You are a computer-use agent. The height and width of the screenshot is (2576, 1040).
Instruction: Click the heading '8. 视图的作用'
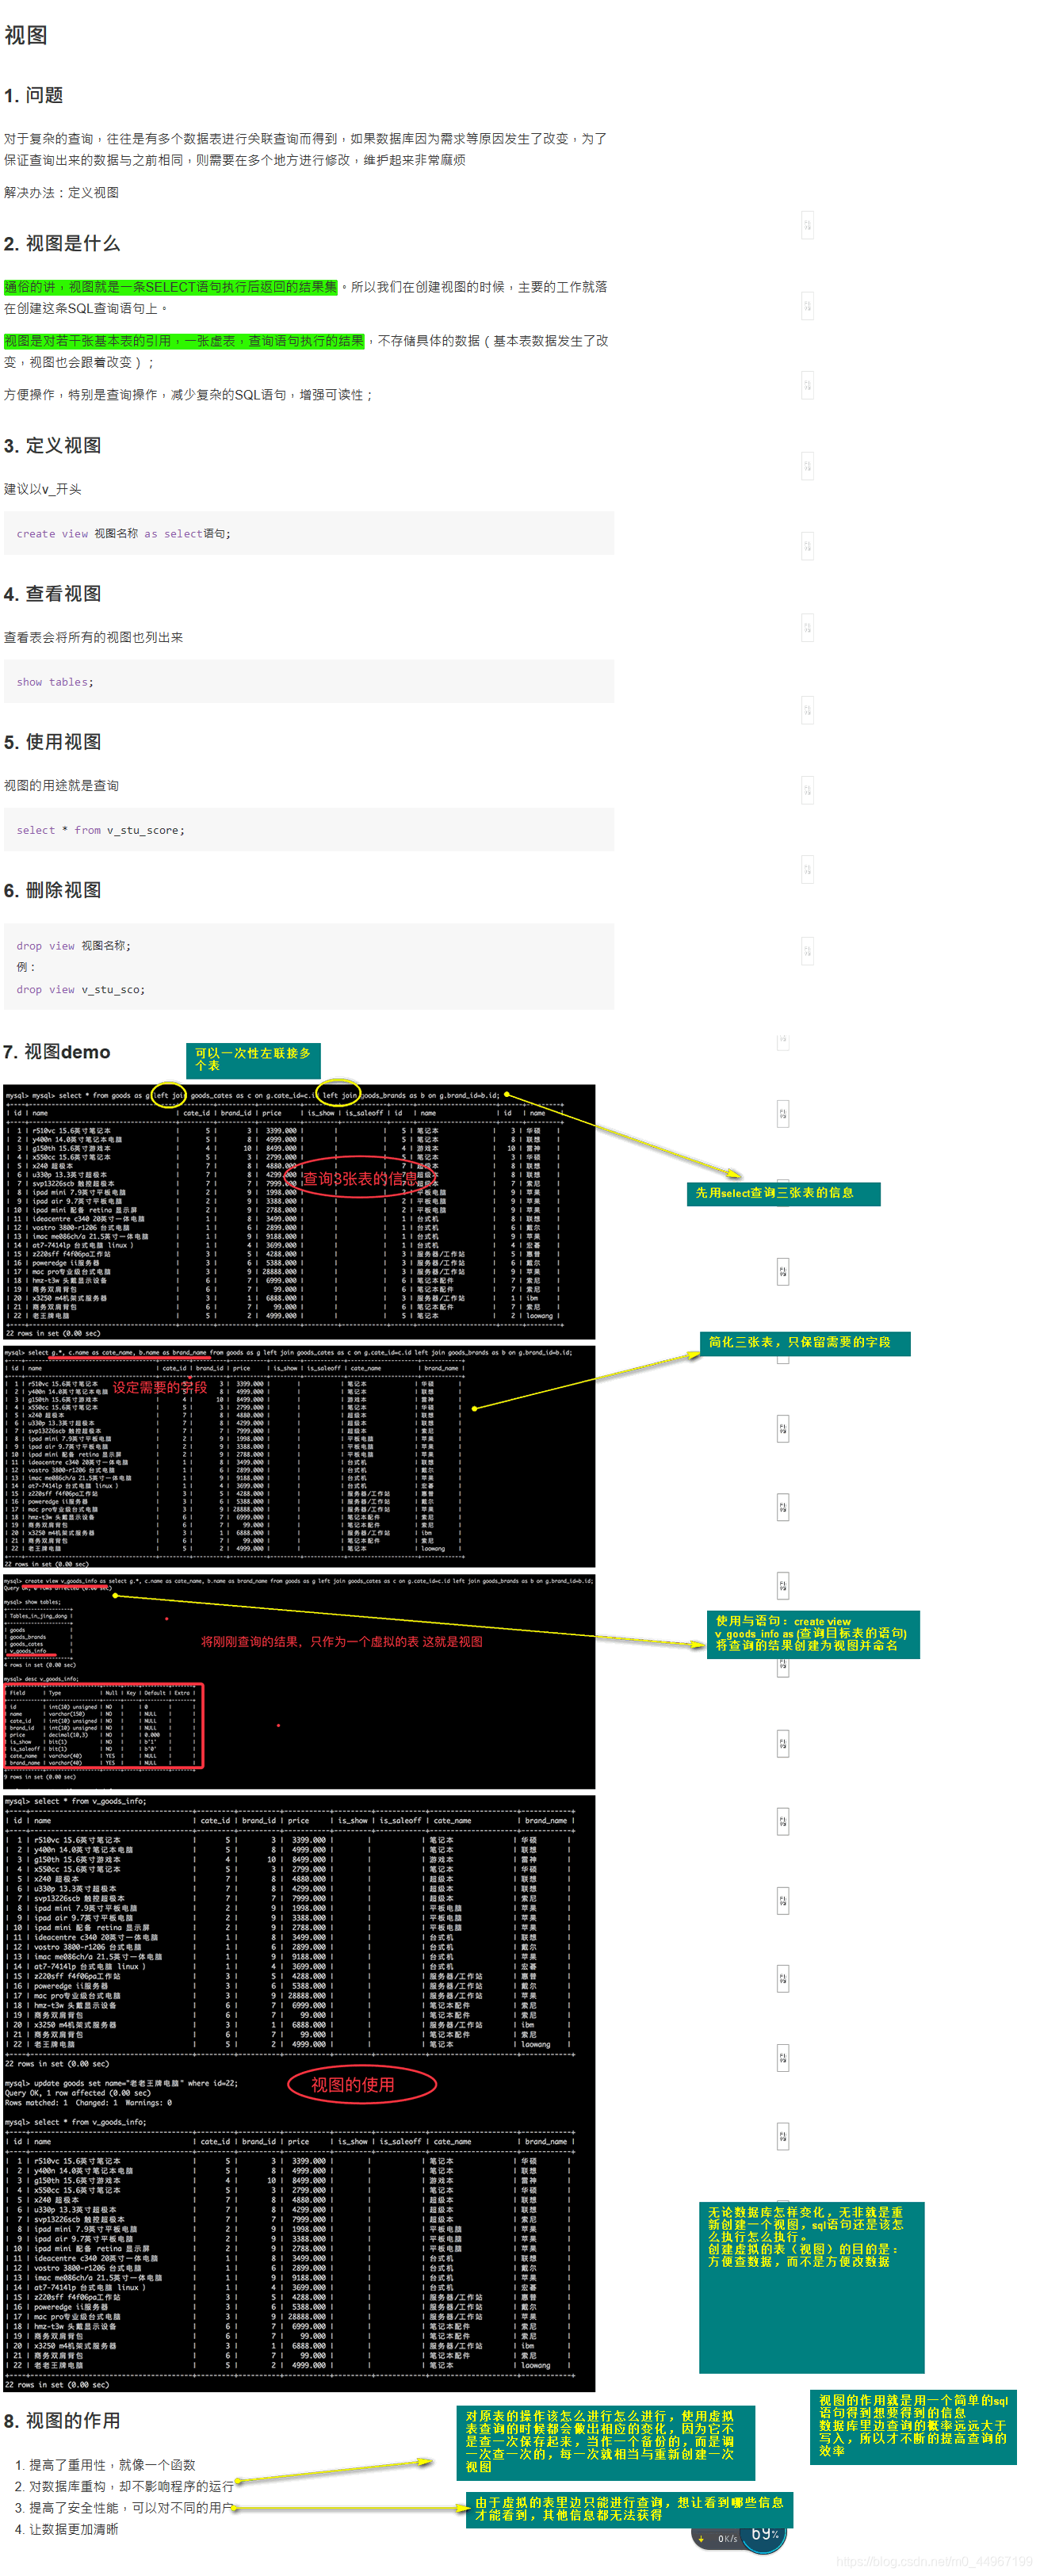[61, 2420]
